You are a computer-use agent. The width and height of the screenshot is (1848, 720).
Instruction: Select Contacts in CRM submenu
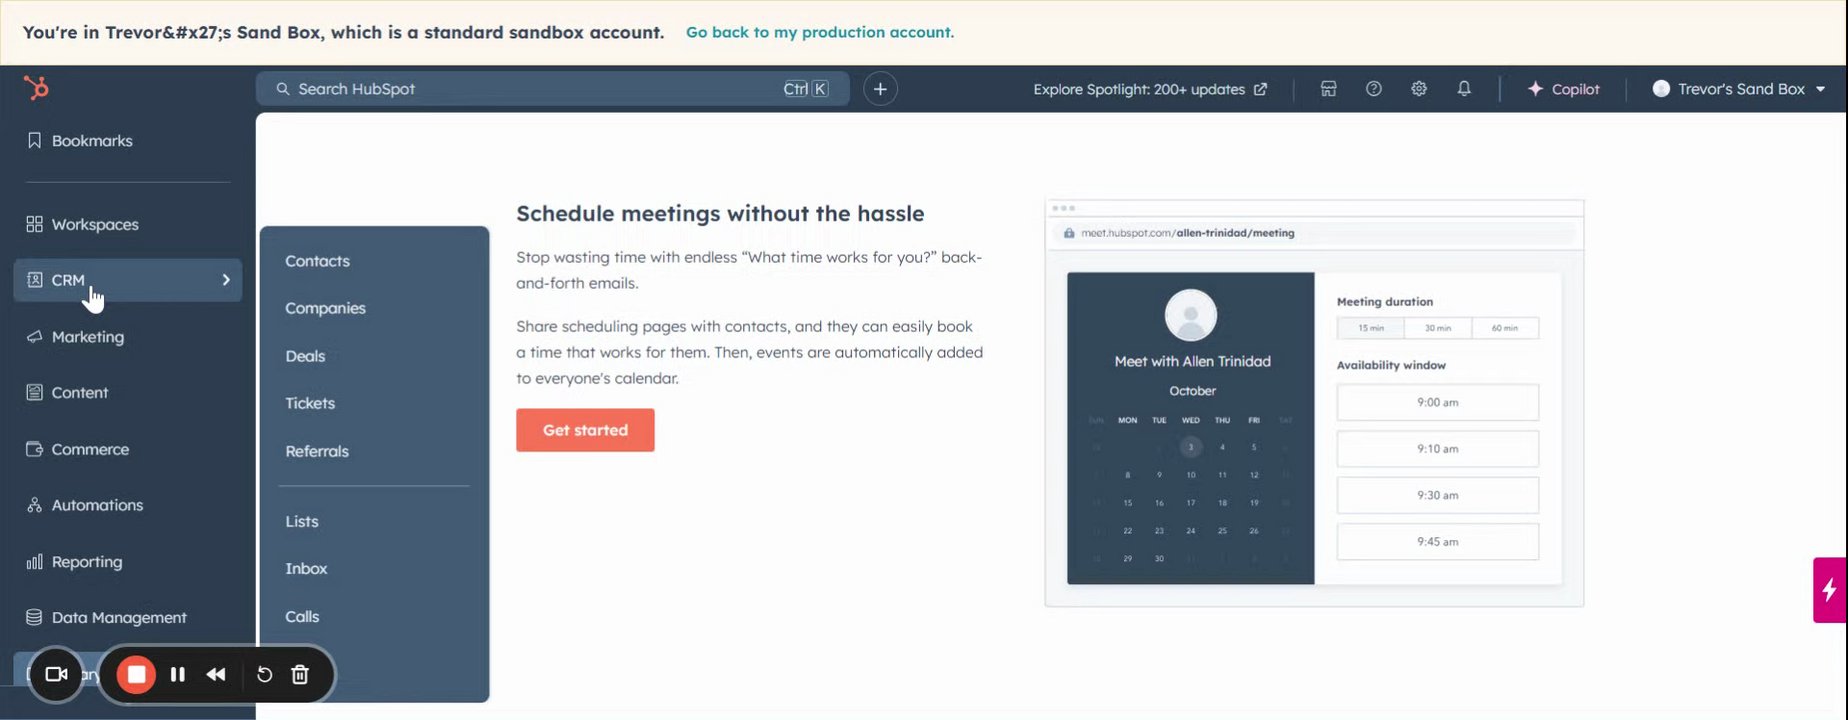pos(317,261)
